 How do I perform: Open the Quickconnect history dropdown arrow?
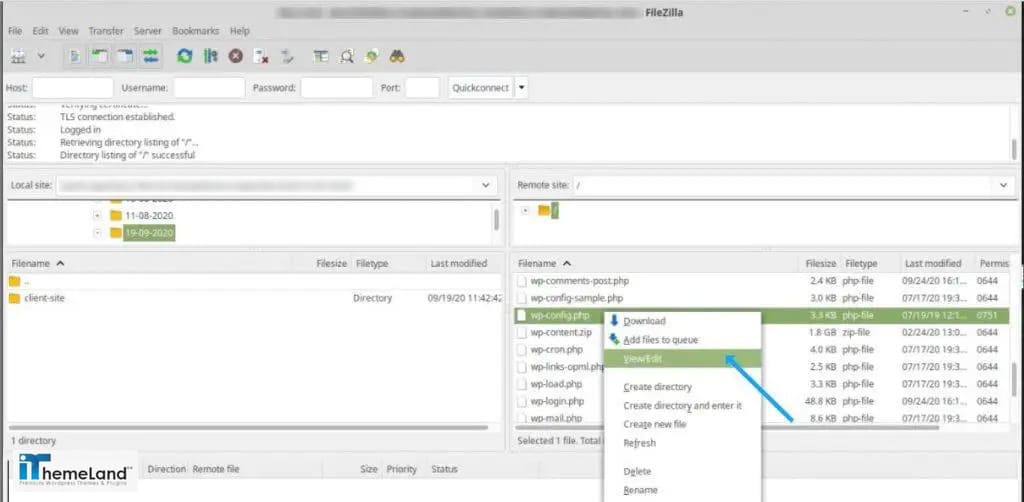[x=521, y=87]
